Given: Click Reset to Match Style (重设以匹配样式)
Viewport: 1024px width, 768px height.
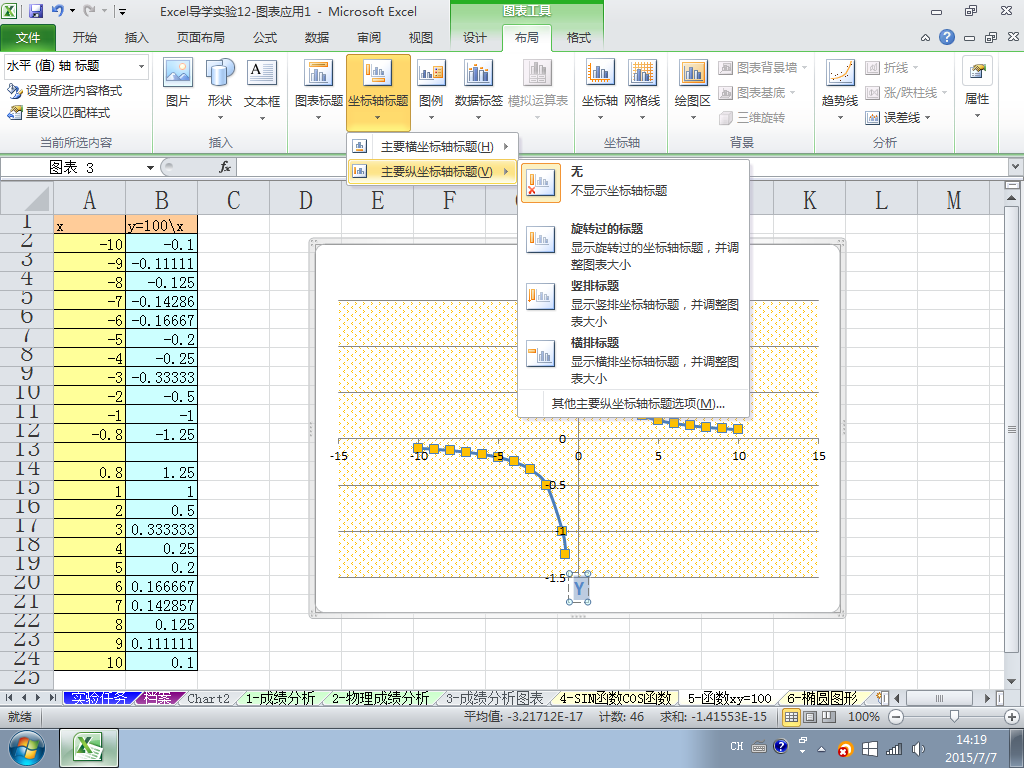Looking at the screenshot, I should point(59,113).
